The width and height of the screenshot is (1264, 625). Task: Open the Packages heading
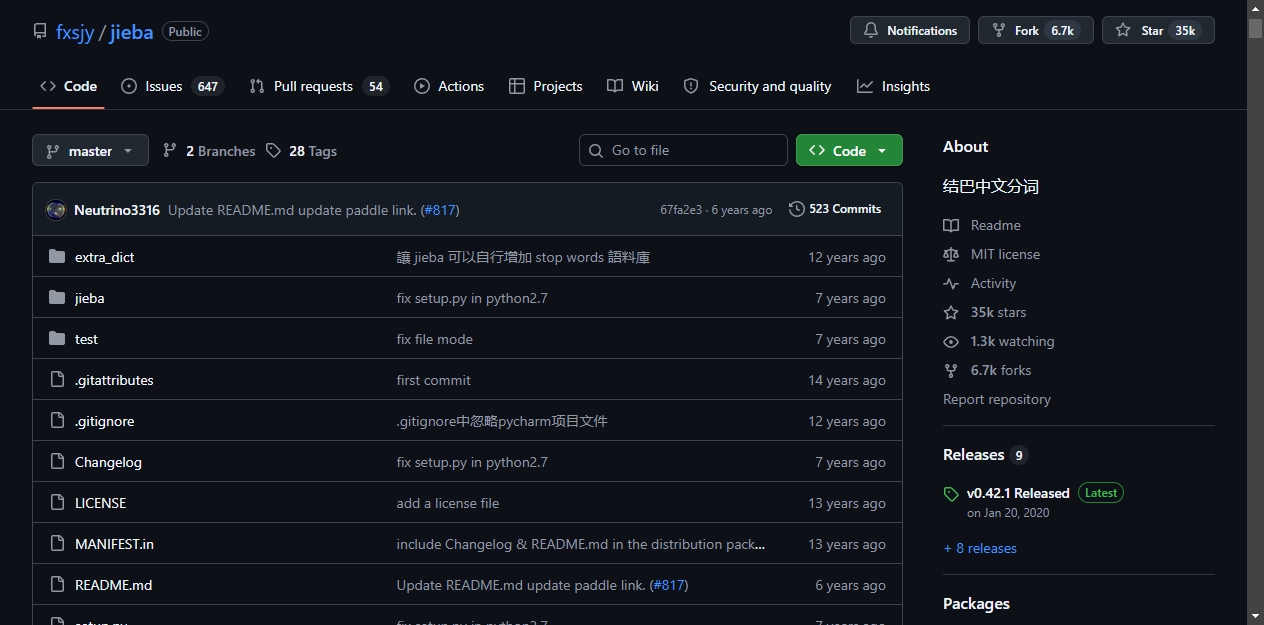(x=976, y=604)
